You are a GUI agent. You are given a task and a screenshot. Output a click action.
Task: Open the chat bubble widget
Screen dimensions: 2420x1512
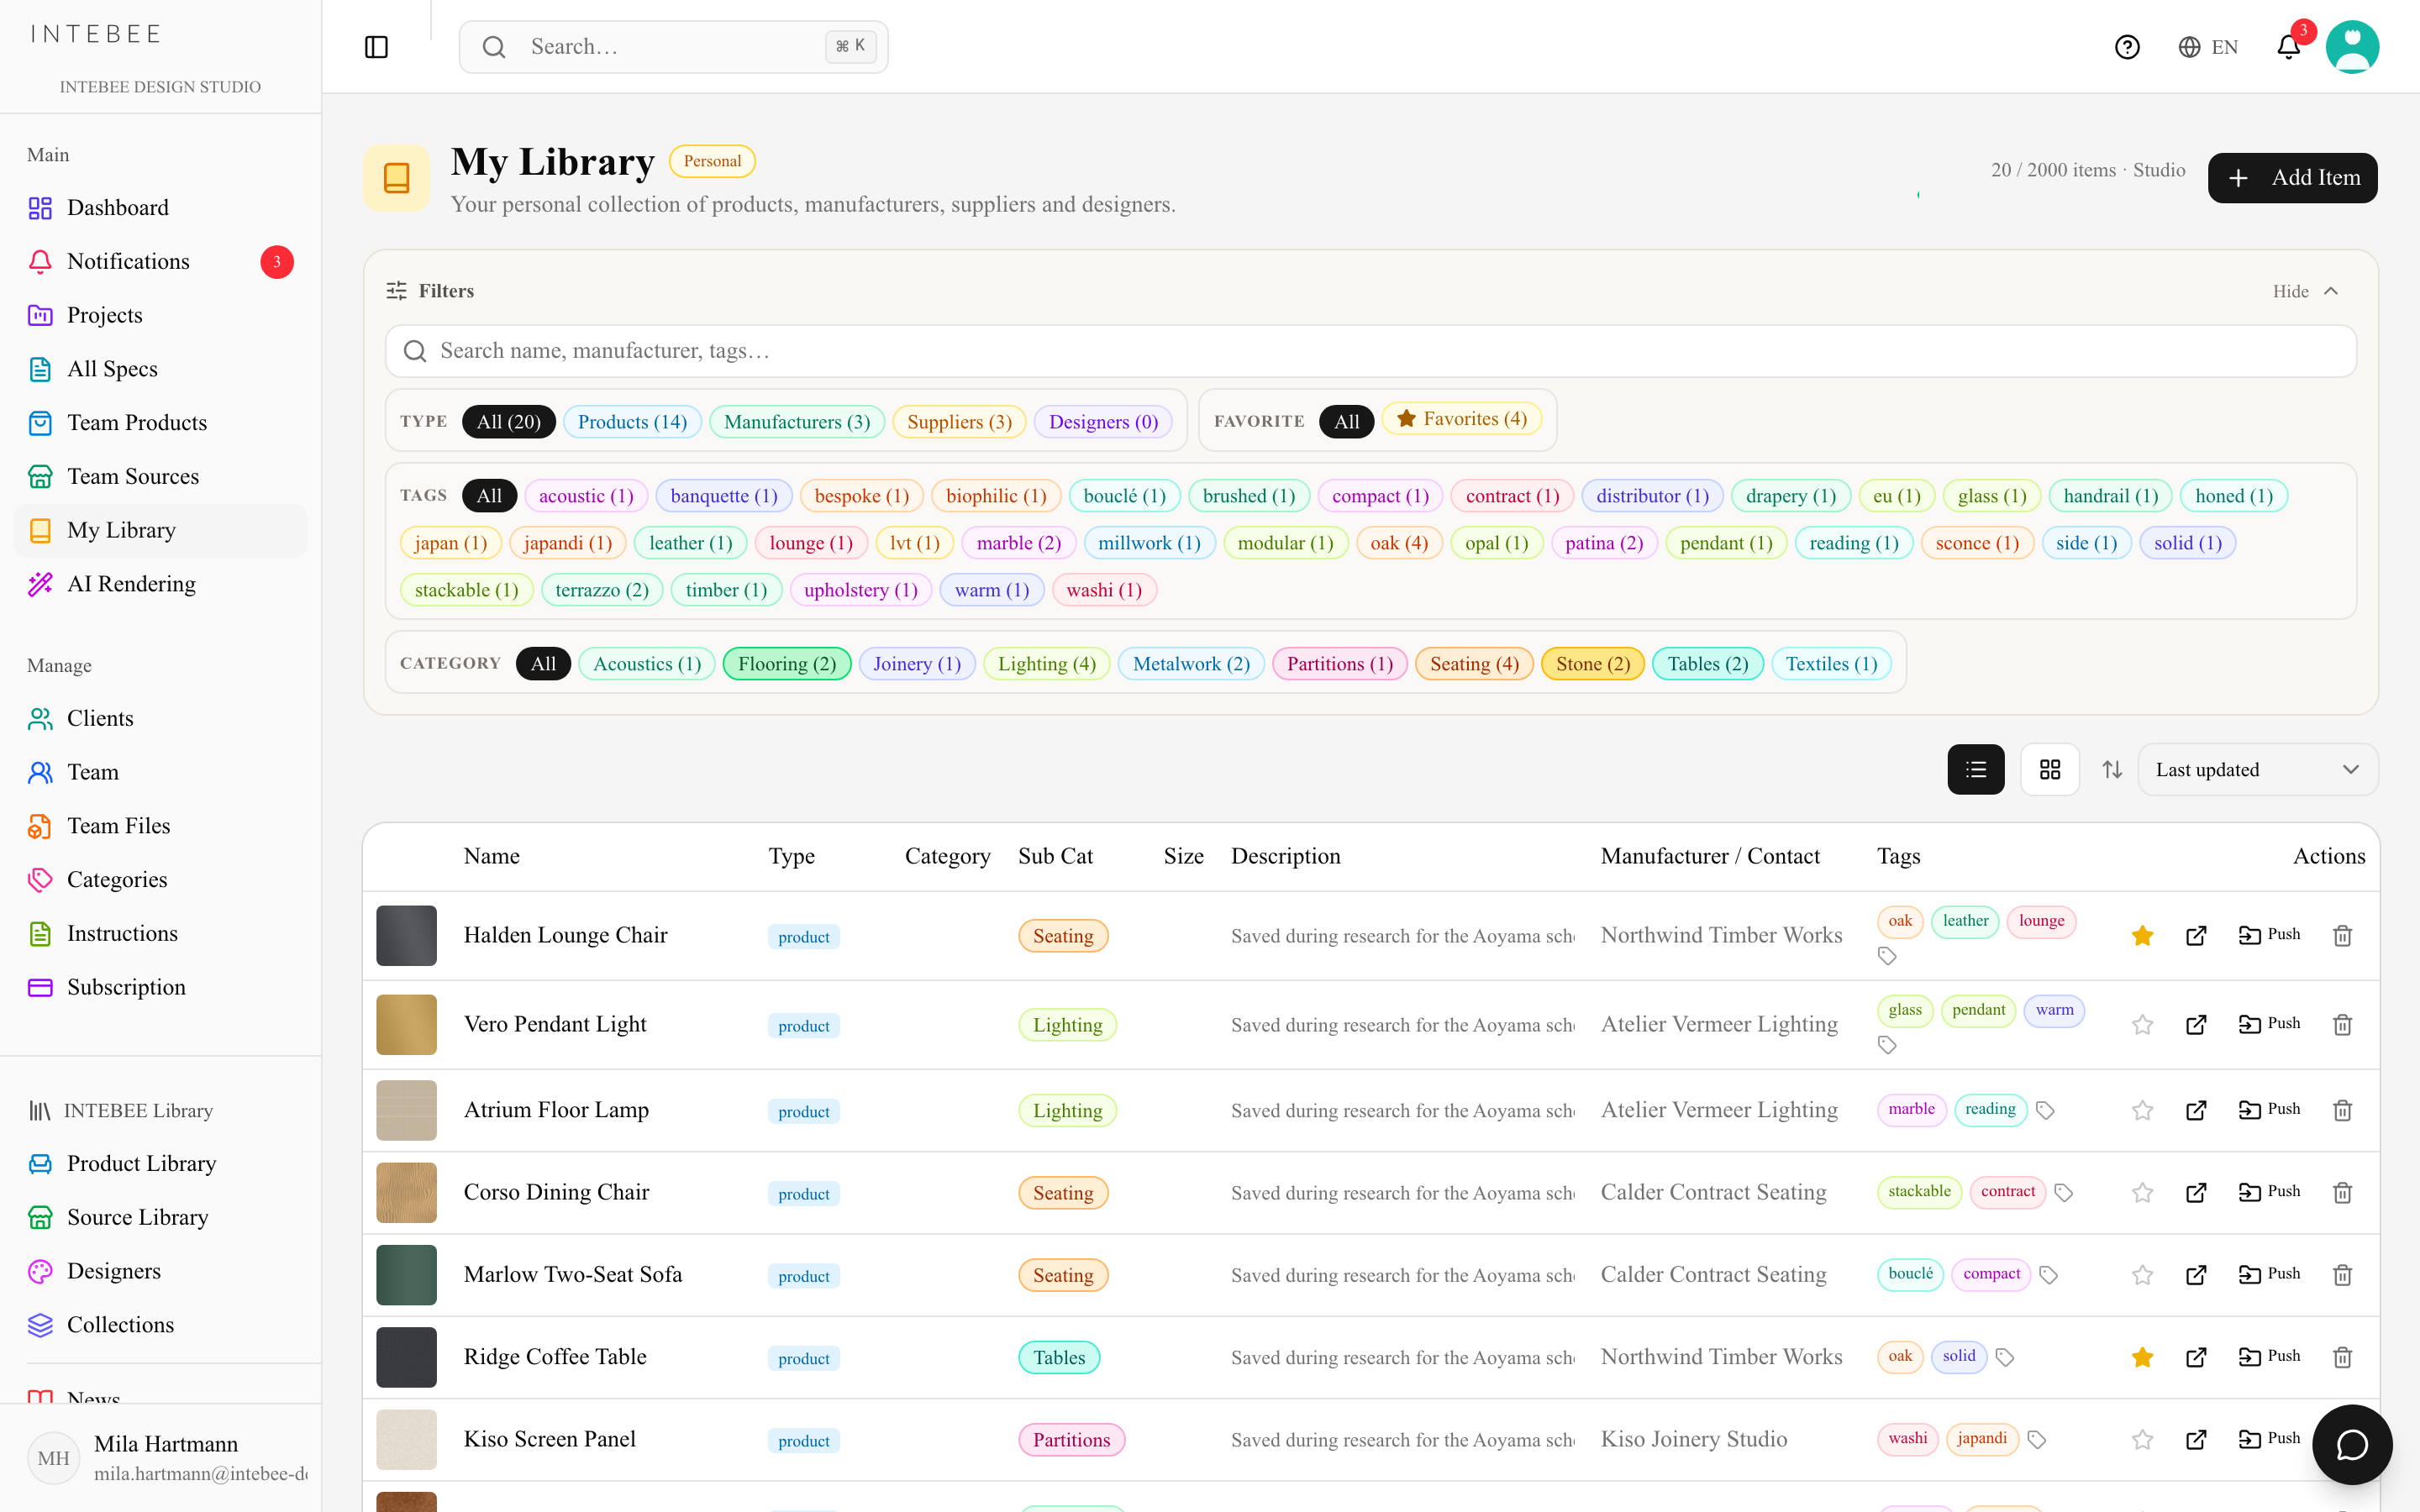[x=2352, y=1445]
